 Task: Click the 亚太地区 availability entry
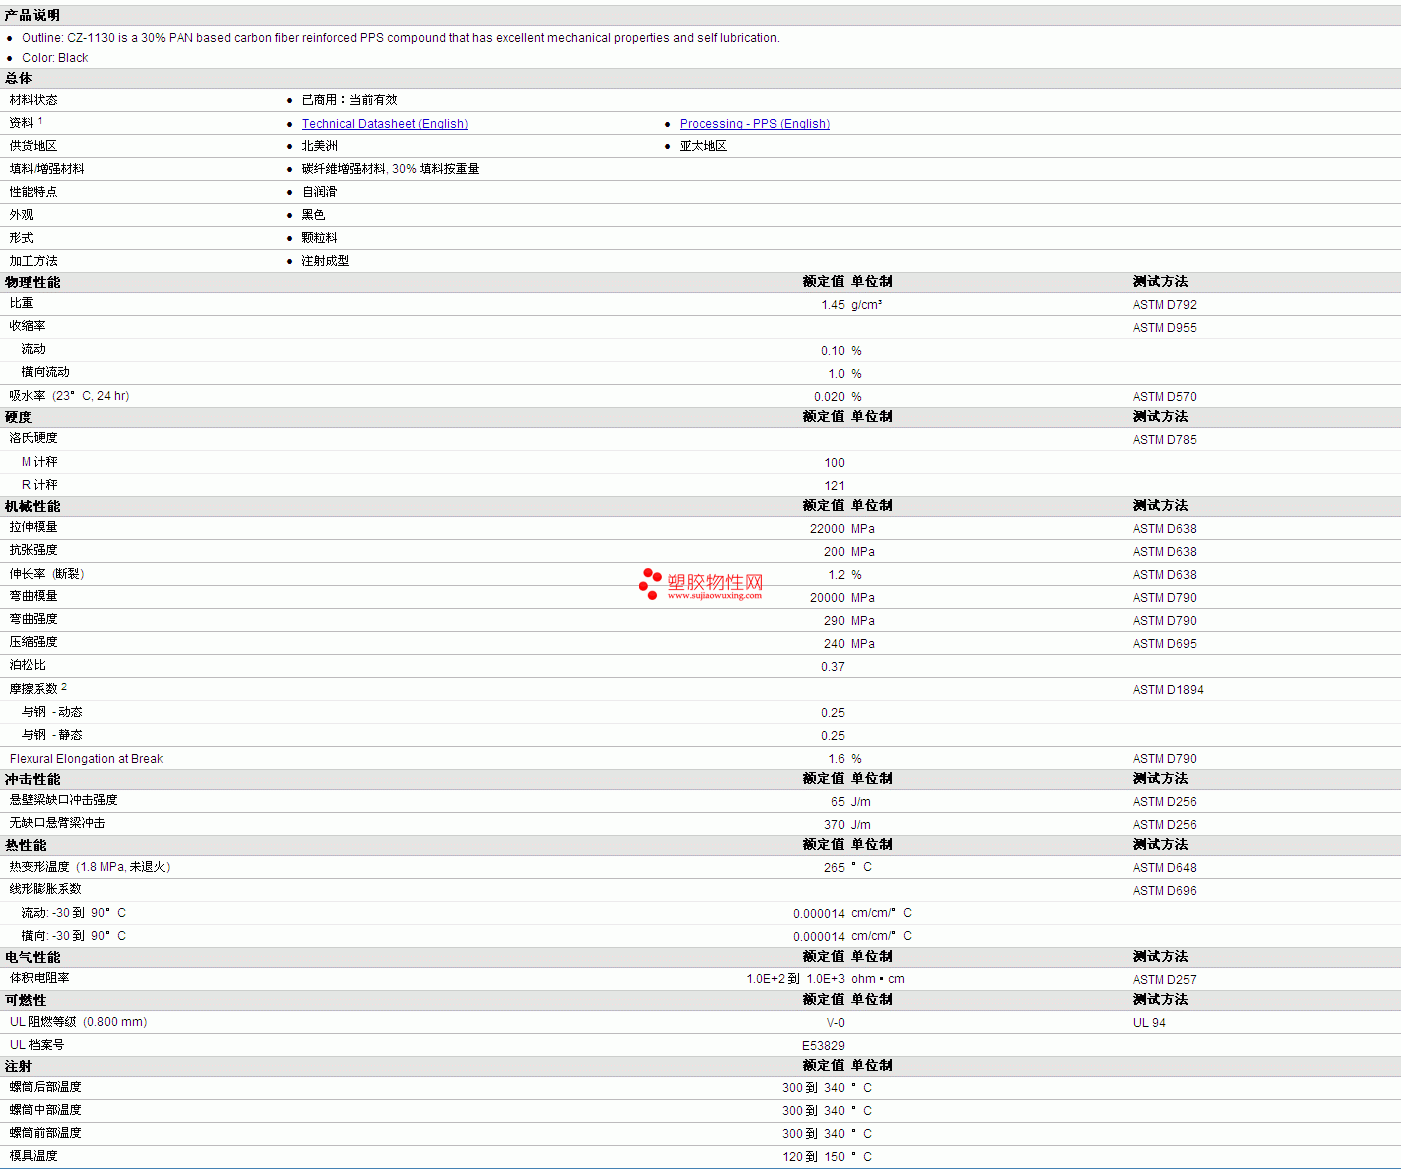[704, 146]
